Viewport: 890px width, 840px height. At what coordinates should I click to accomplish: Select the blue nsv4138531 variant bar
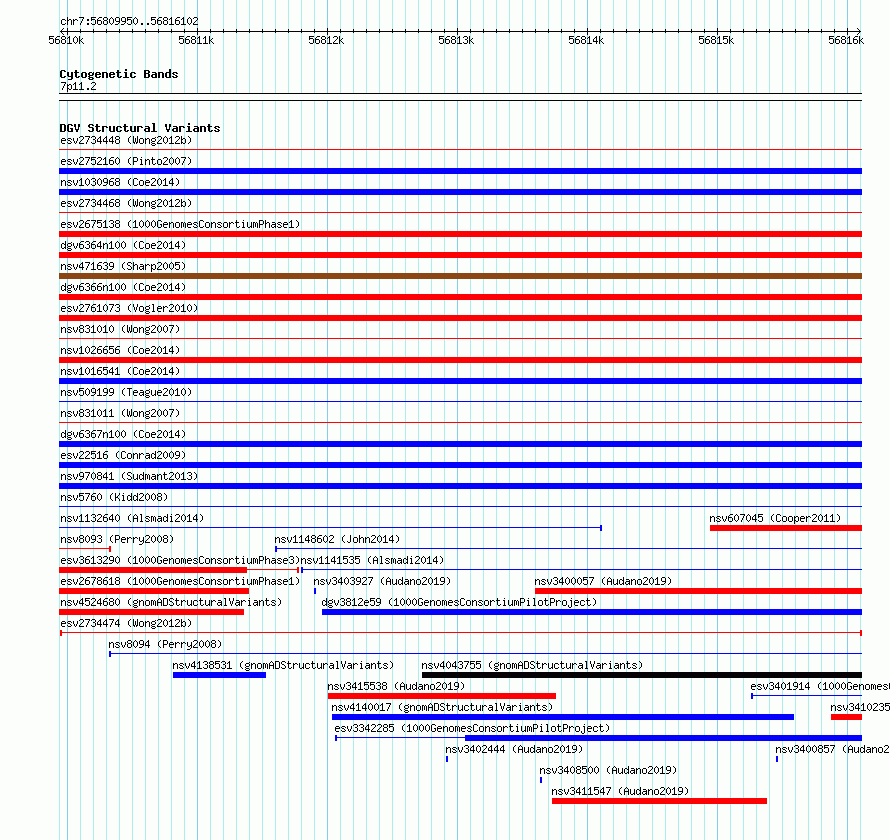click(x=219, y=675)
